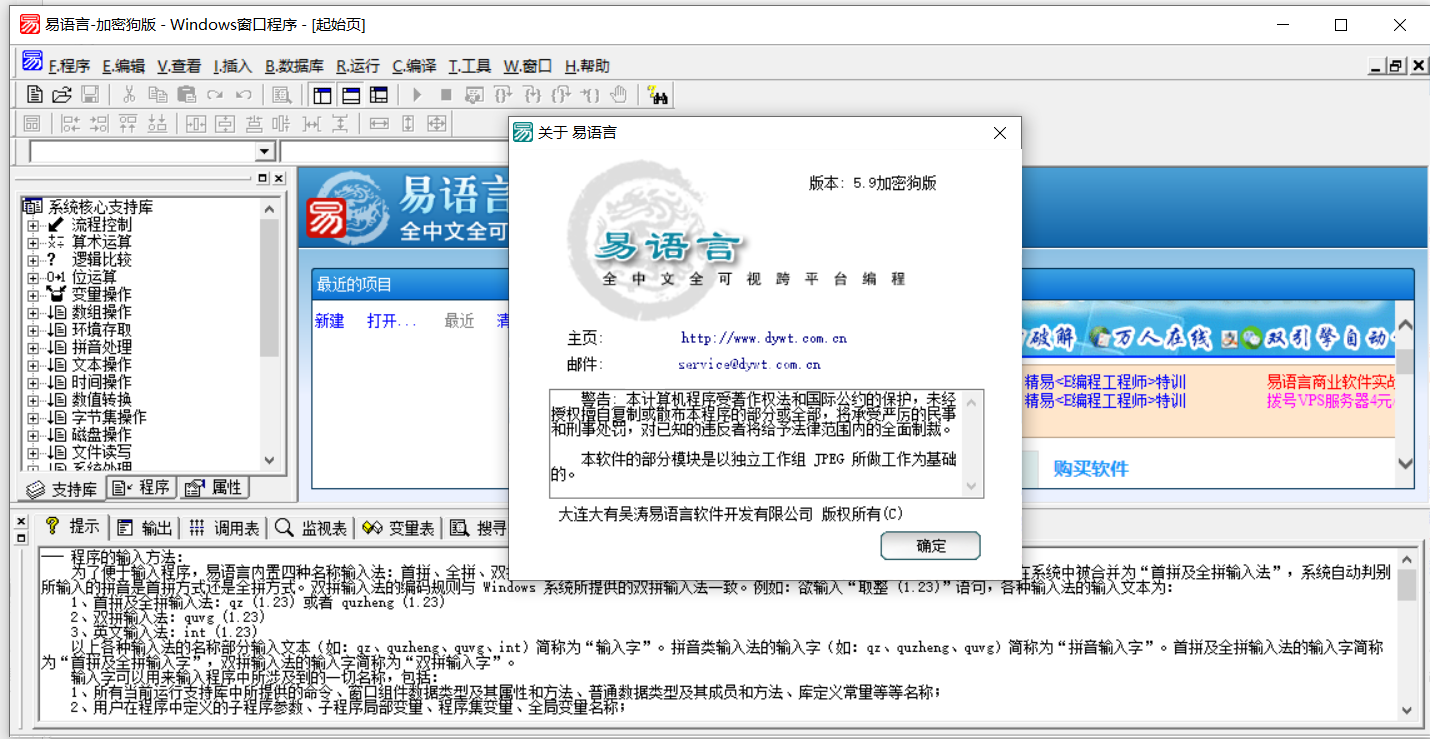Click the Redo arrow toolbar icon
The height and width of the screenshot is (739, 1430).
[214, 95]
